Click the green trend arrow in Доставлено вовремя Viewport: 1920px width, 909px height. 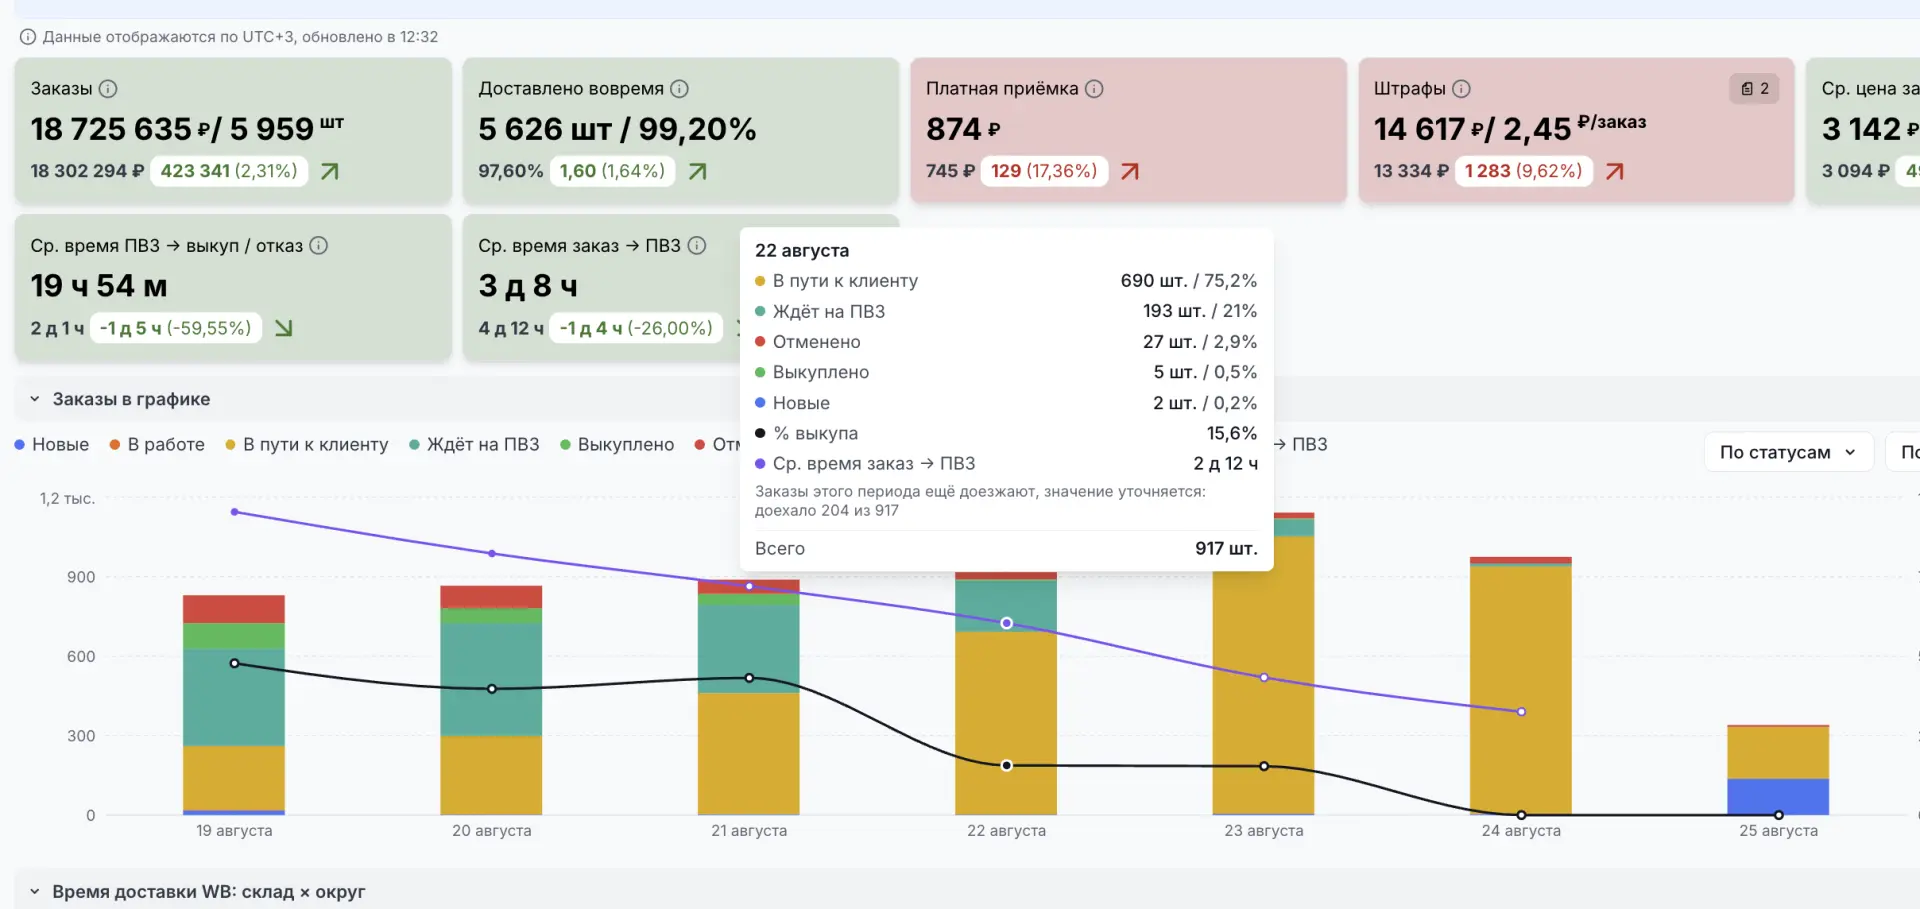(x=697, y=172)
